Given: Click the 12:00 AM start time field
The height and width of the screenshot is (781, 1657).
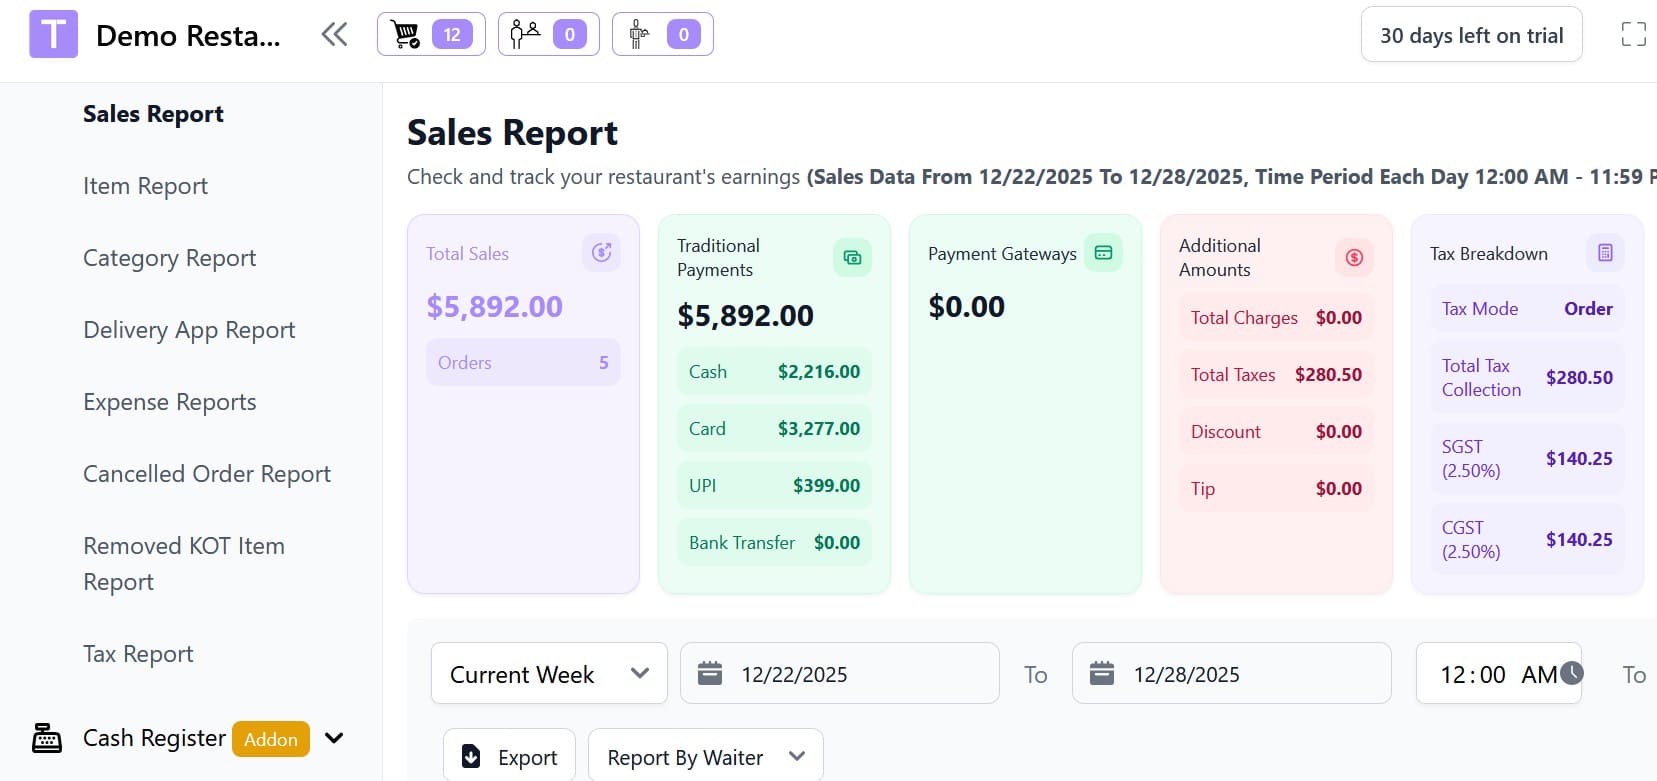Looking at the screenshot, I should 1497,674.
